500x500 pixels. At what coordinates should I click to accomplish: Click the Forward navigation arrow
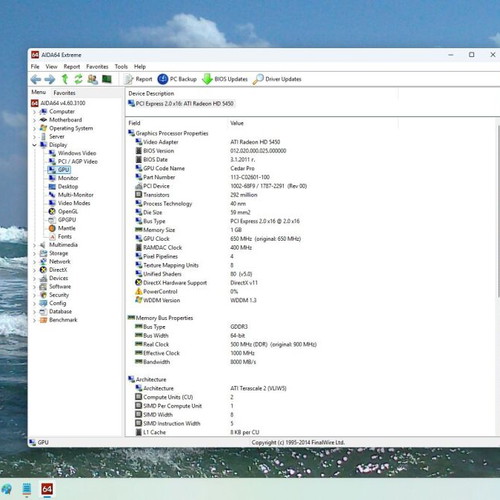point(50,79)
